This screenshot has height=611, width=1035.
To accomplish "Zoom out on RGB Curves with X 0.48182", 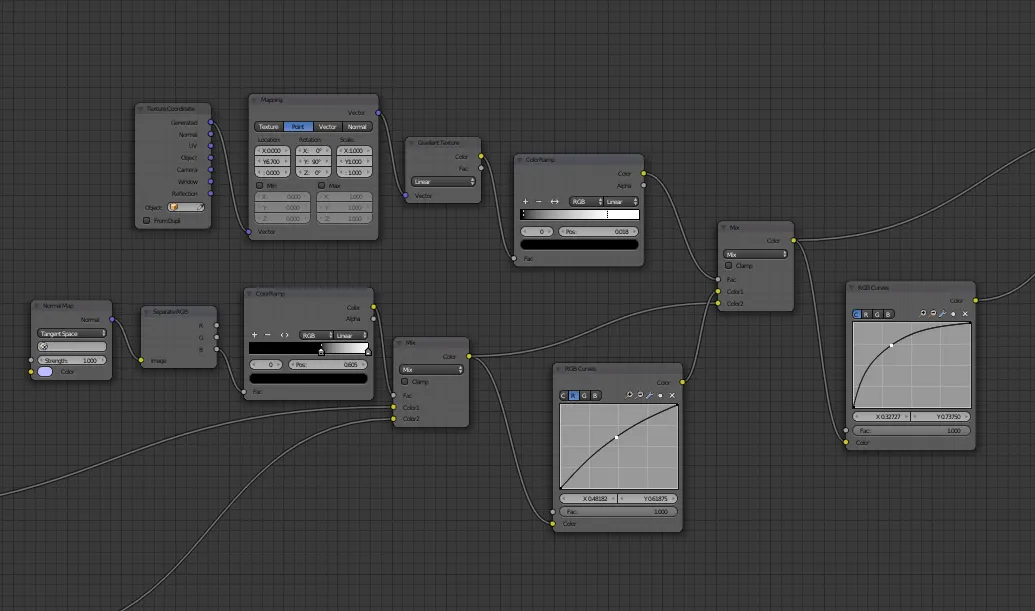I will click(640, 395).
